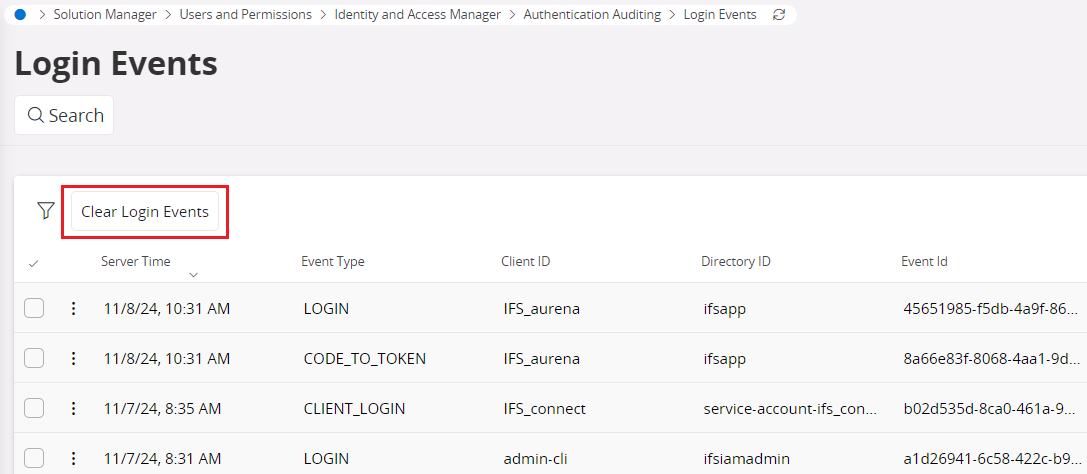Click the blue home dot icon

[20, 15]
